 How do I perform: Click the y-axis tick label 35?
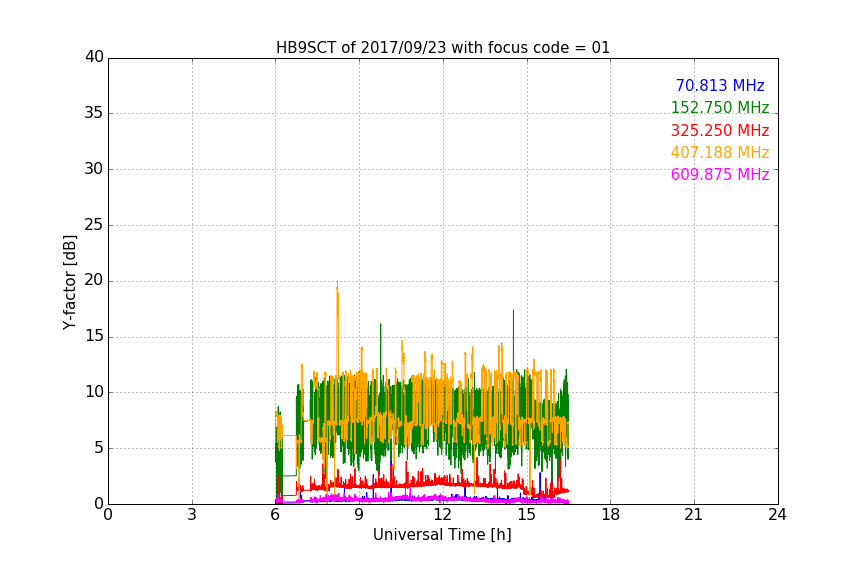point(94,113)
